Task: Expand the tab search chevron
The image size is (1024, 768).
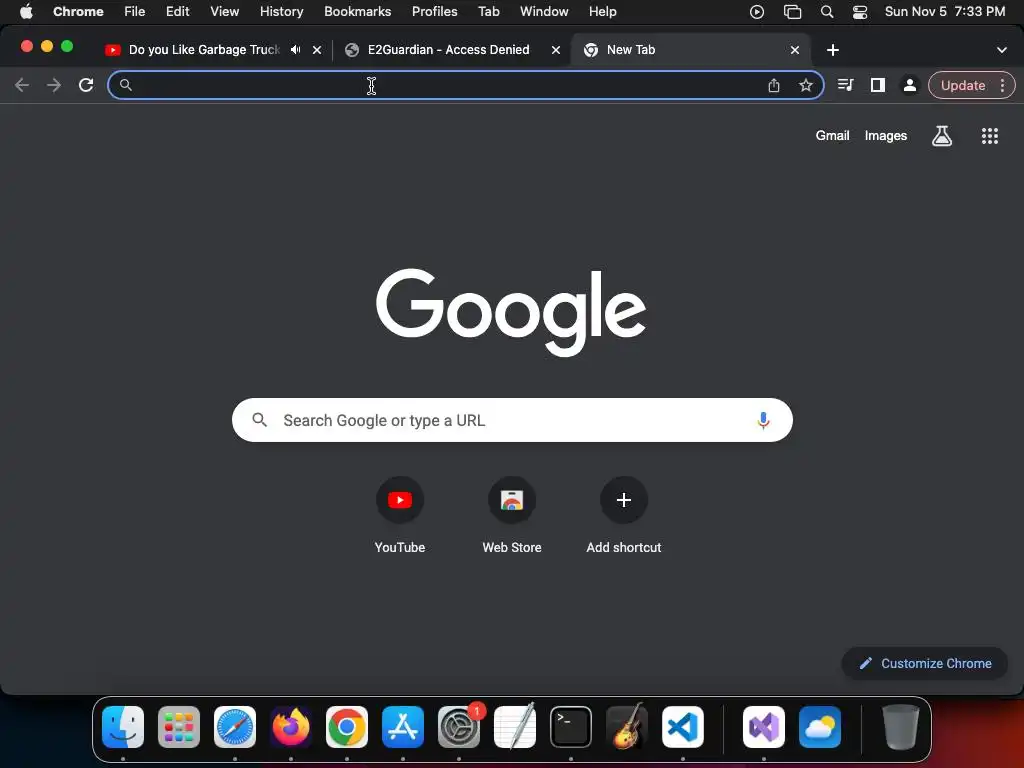Action: click(x=1001, y=50)
